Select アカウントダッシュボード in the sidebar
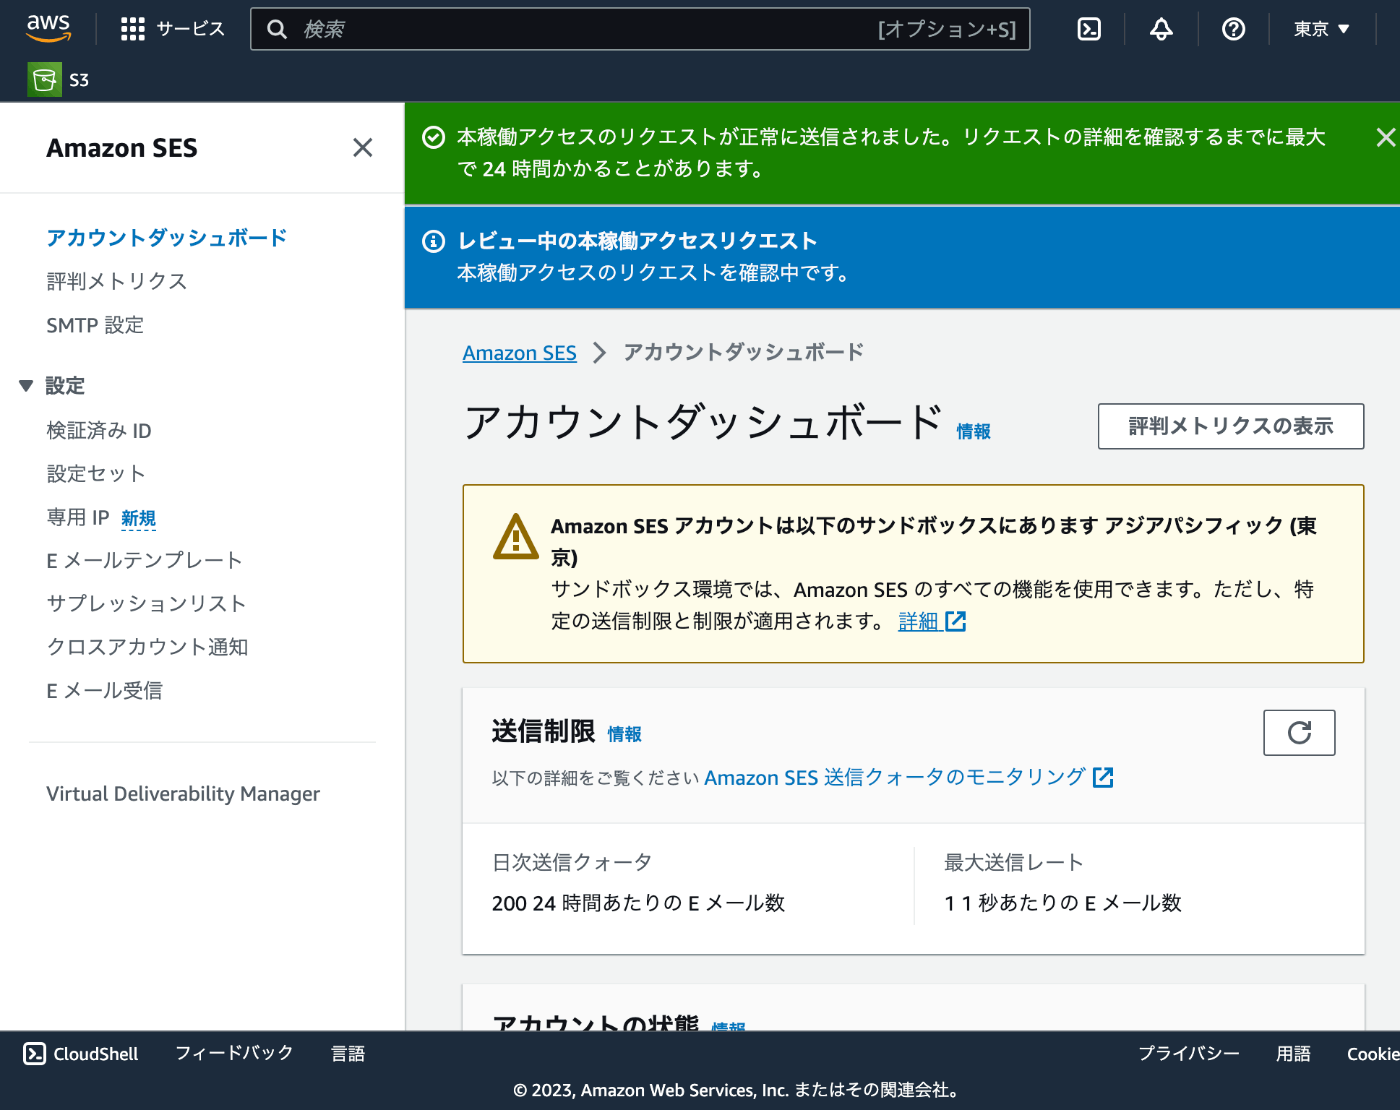This screenshot has height=1110, width=1400. coord(167,238)
